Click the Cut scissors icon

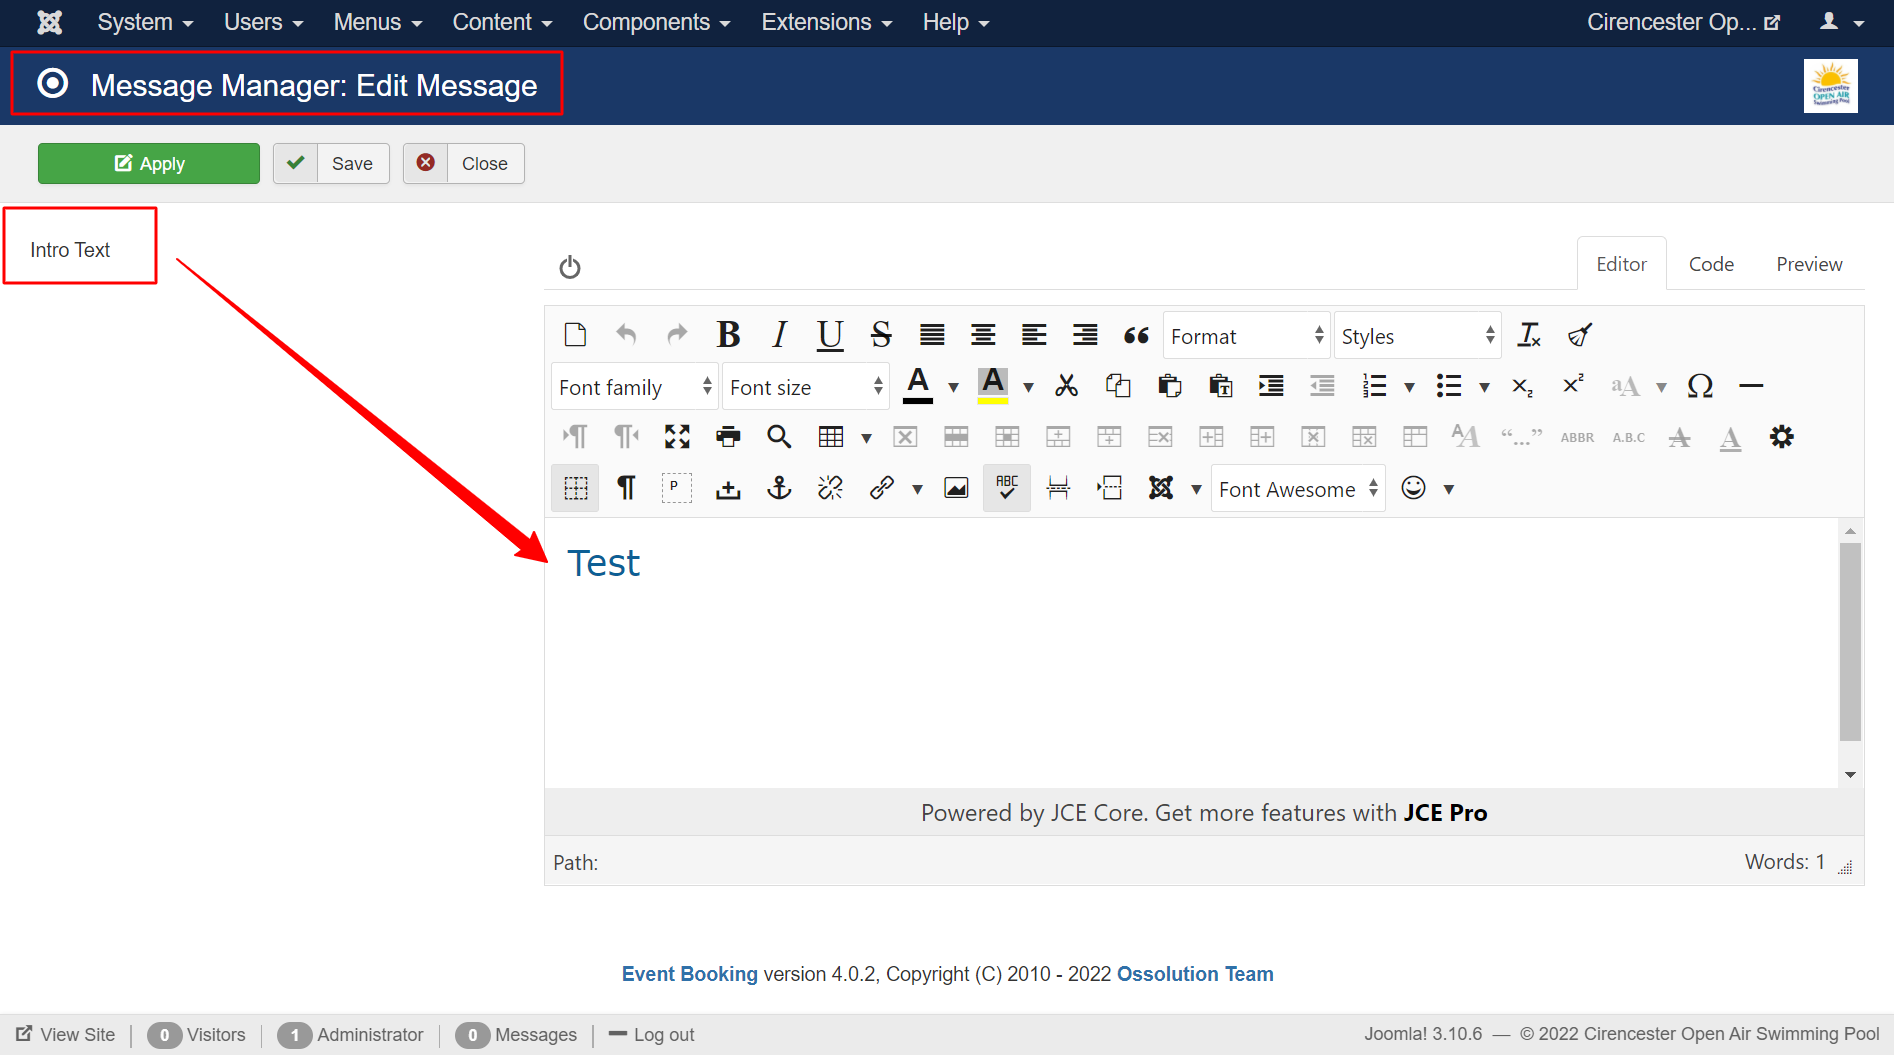[1066, 386]
